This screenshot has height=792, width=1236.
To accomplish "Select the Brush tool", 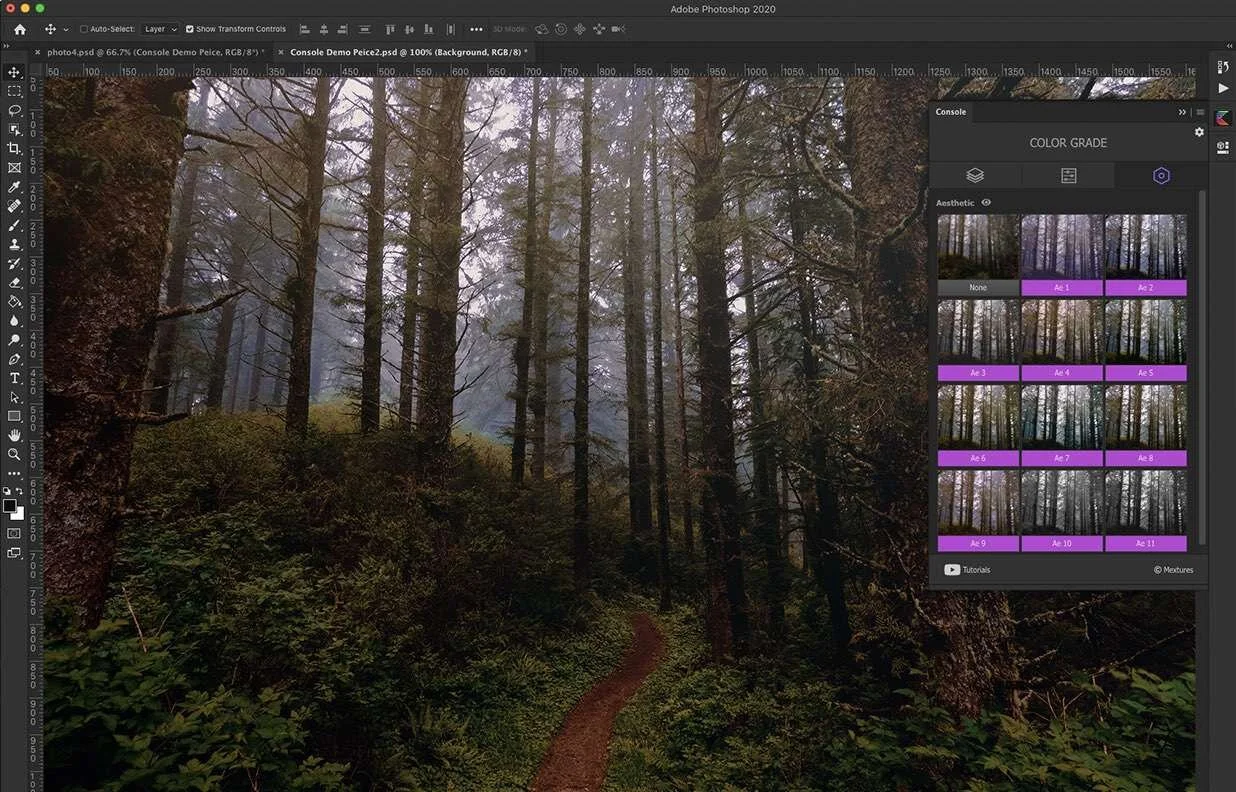I will 14,225.
